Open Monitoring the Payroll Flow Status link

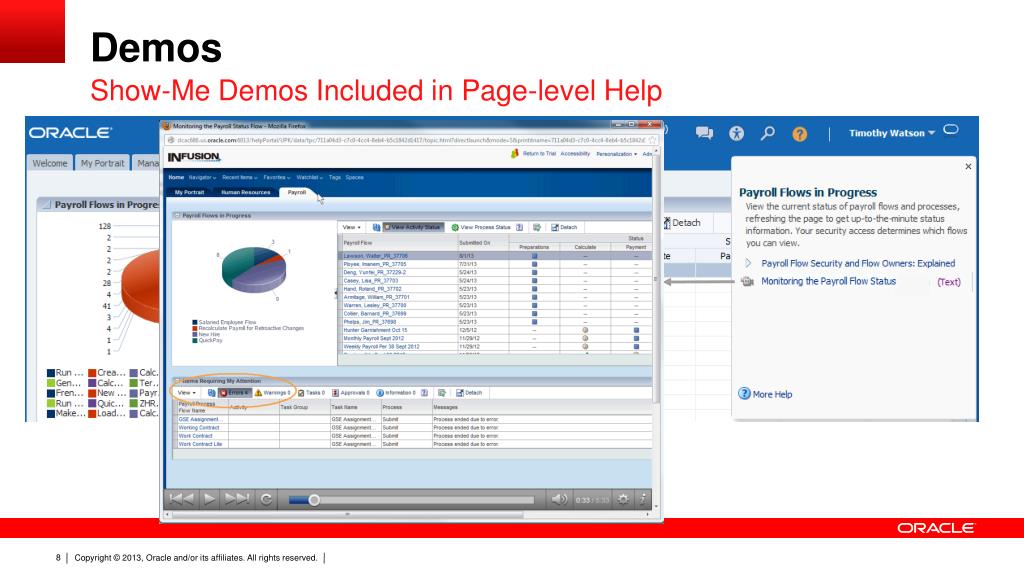[828, 281]
